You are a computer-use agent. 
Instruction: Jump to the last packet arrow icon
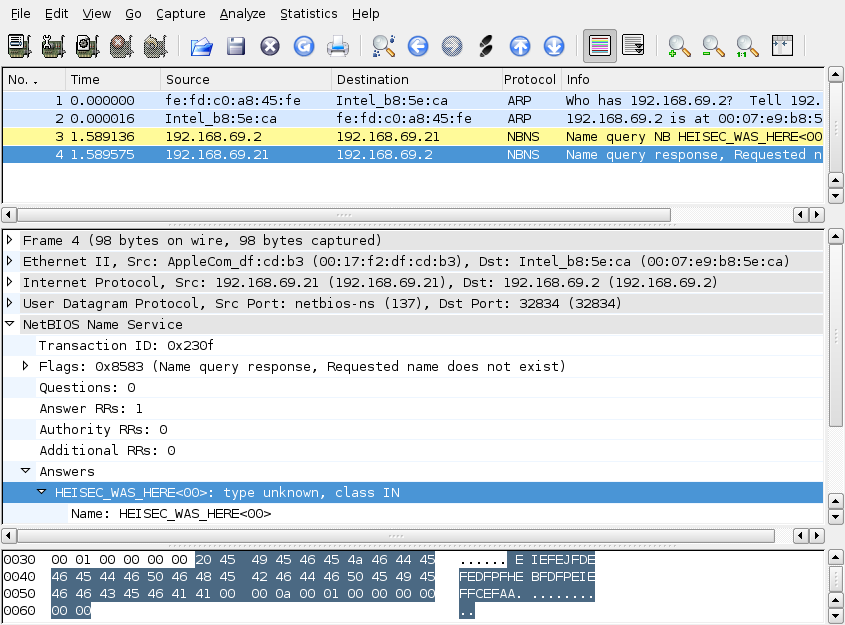pos(554,46)
